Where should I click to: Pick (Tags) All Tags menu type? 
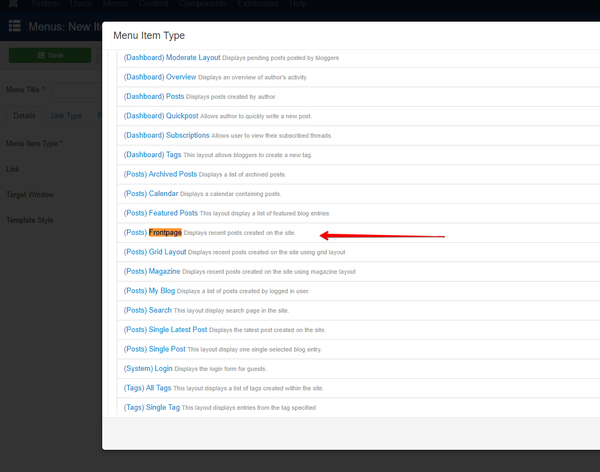[147, 388]
